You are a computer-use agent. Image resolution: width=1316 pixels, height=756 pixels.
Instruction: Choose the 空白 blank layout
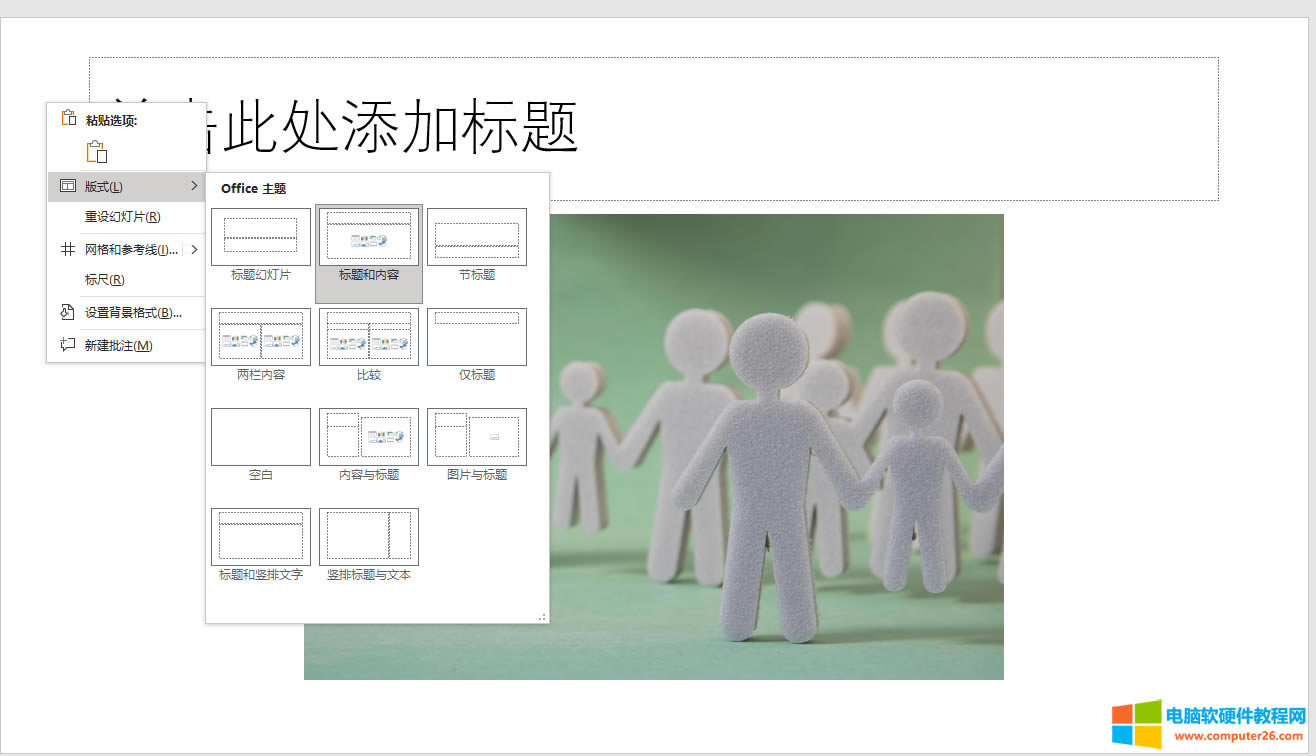click(x=261, y=437)
